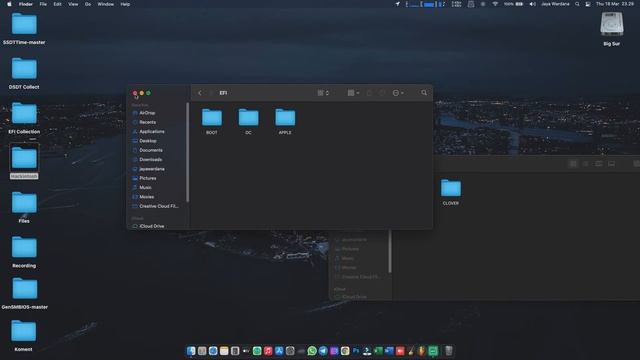Open the OC folder in EFI window
Image resolution: width=640 pixels, height=360 pixels.
click(249, 121)
